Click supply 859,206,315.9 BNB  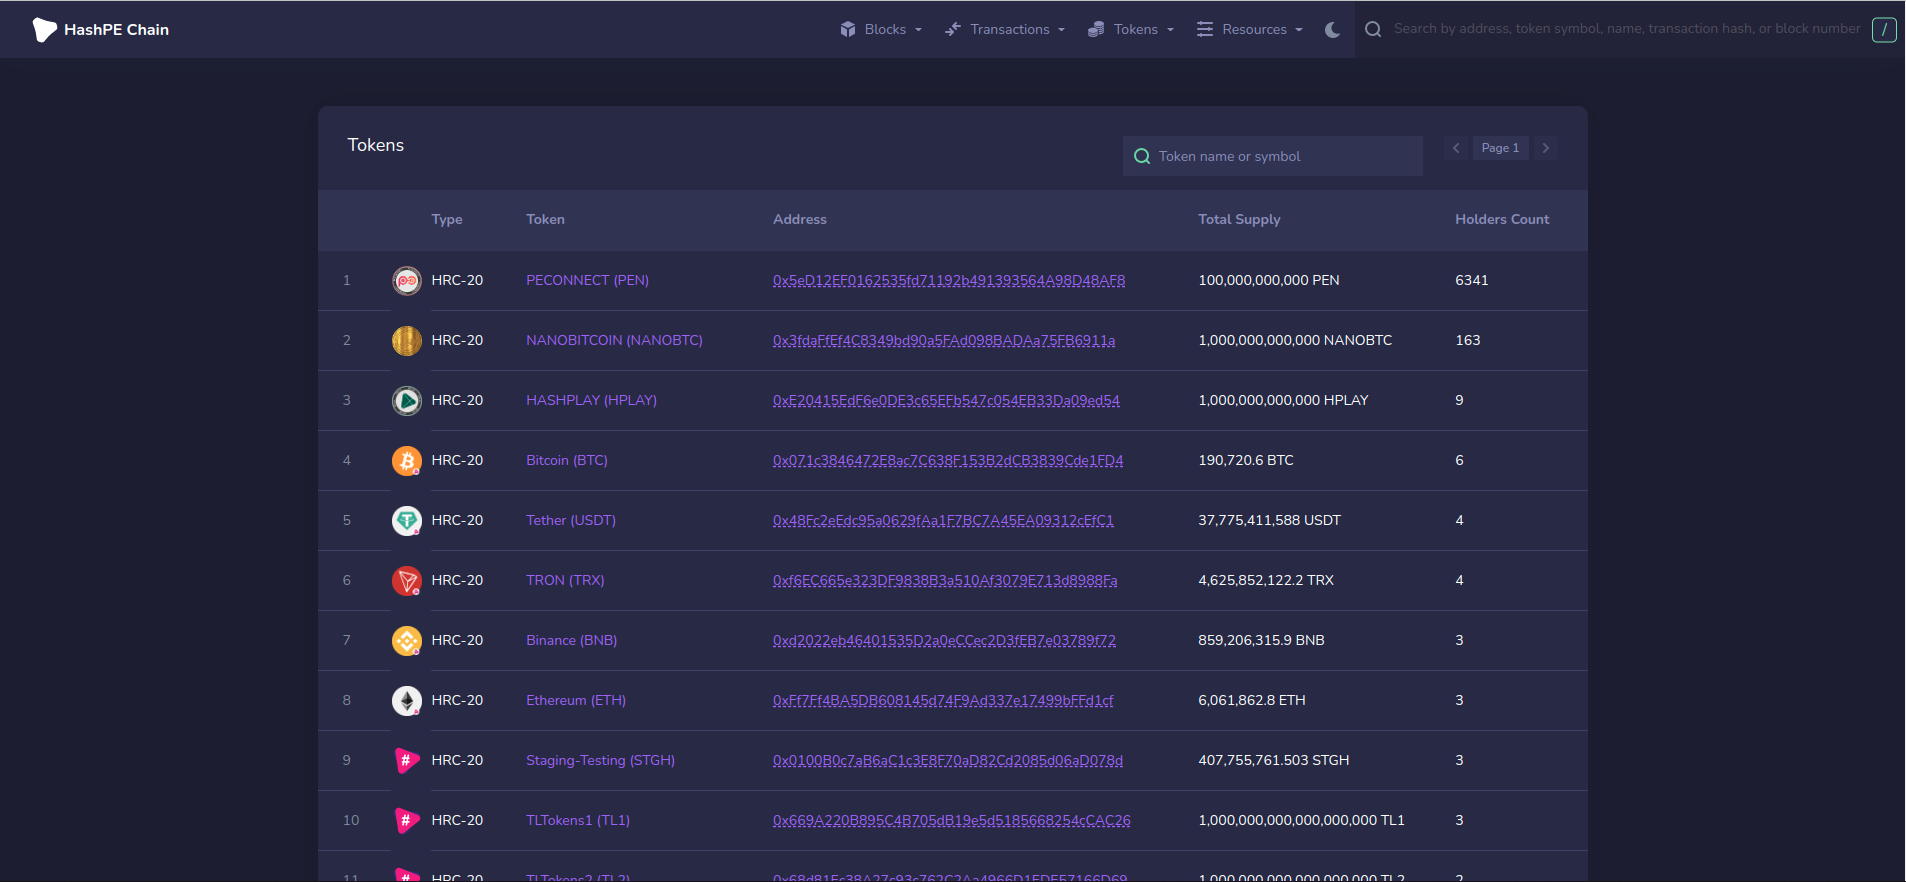coord(1261,640)
